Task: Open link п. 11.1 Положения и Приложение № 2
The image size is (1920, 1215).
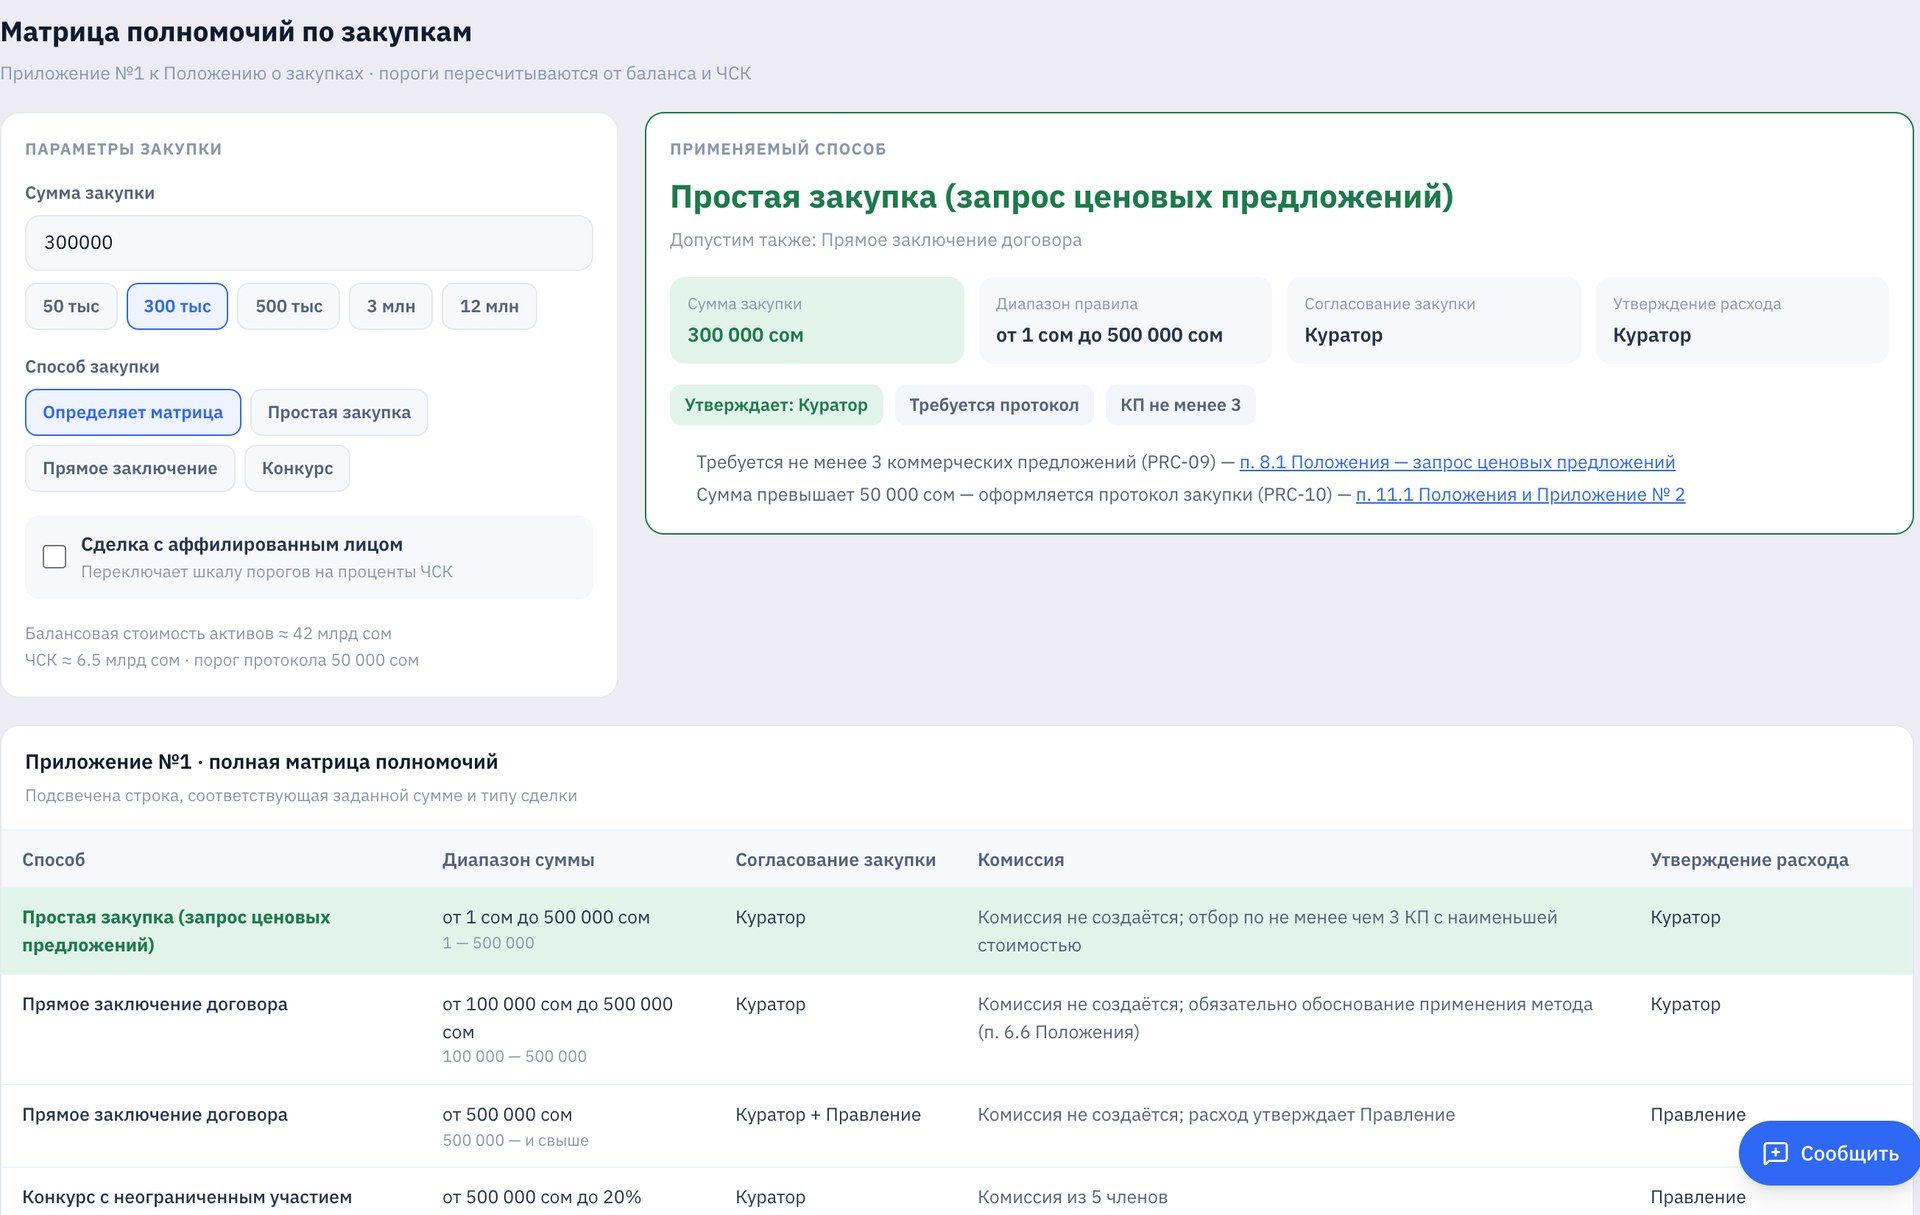Action: coord(1520,494)
